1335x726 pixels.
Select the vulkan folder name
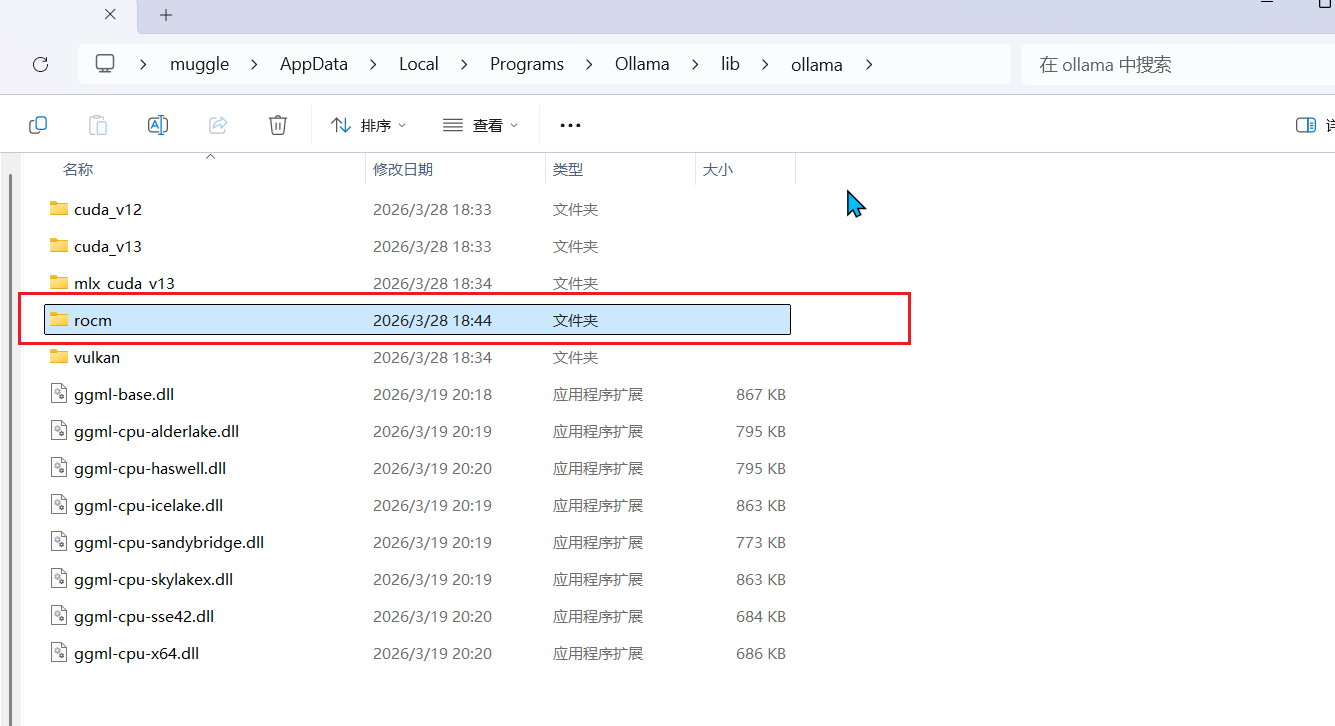(97, 357)
